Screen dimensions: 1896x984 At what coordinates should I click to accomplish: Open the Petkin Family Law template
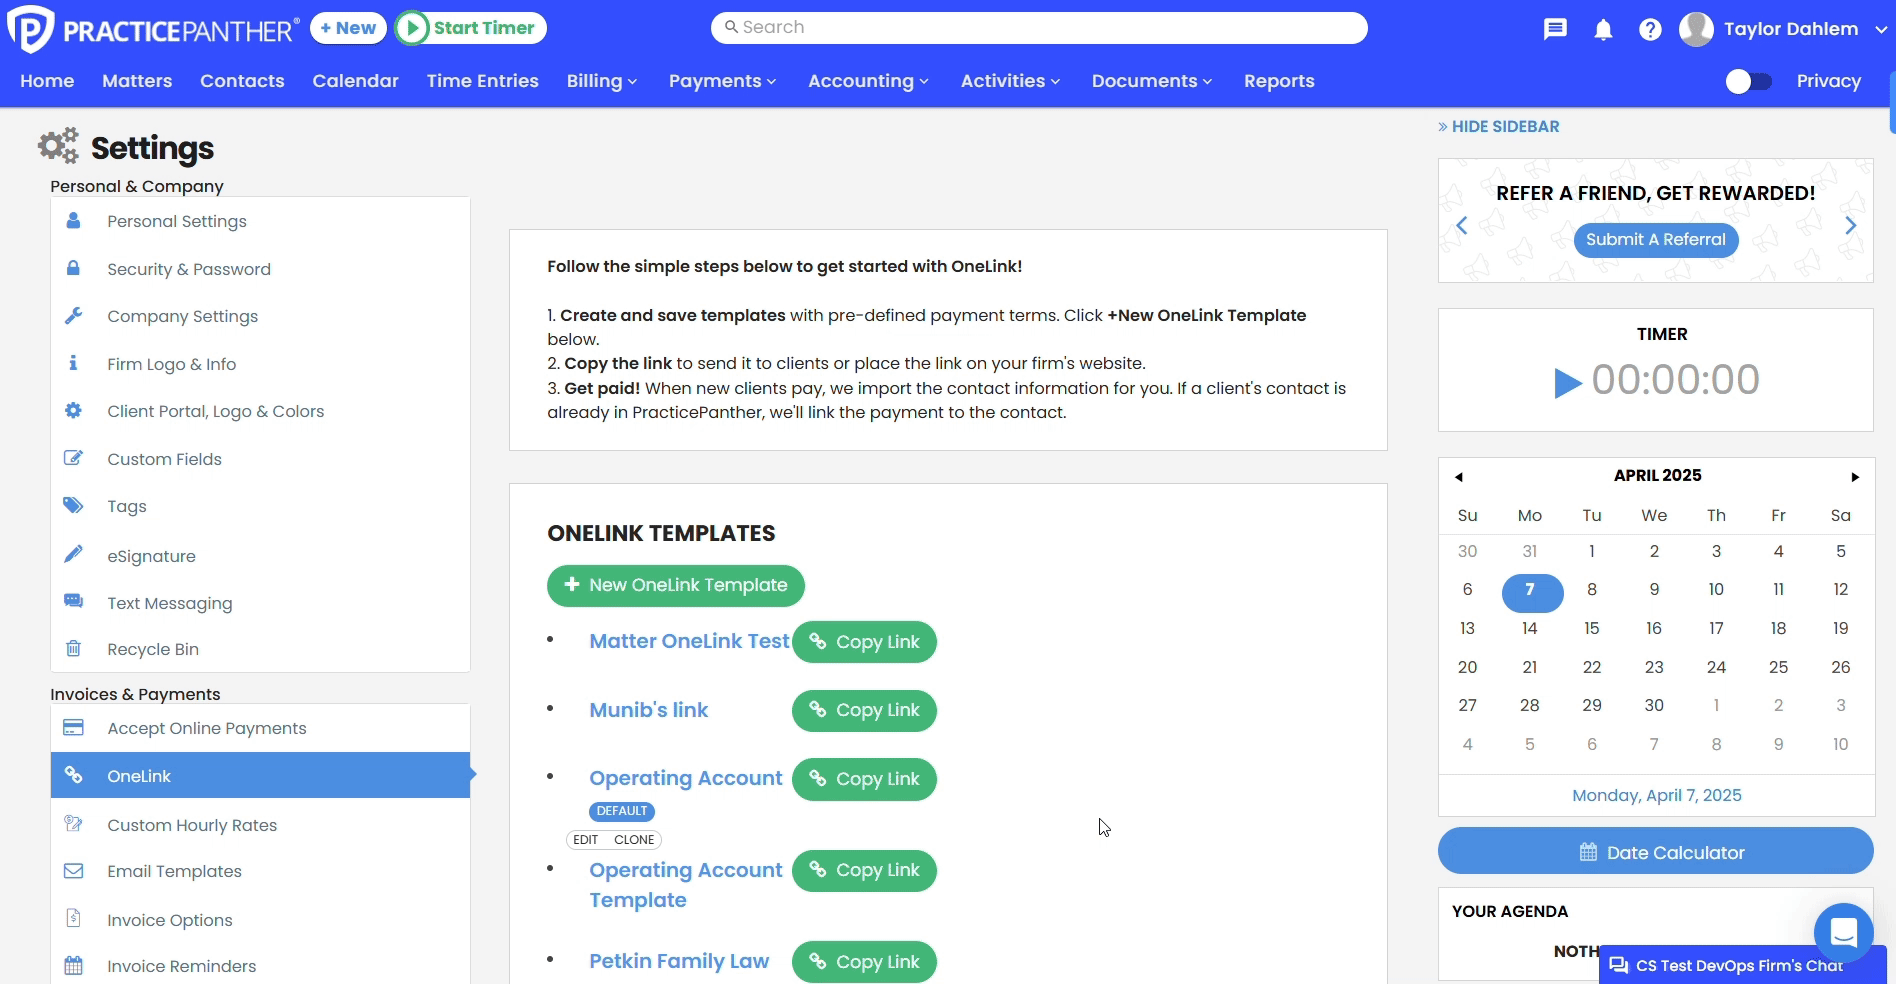[x=679, y=961]
